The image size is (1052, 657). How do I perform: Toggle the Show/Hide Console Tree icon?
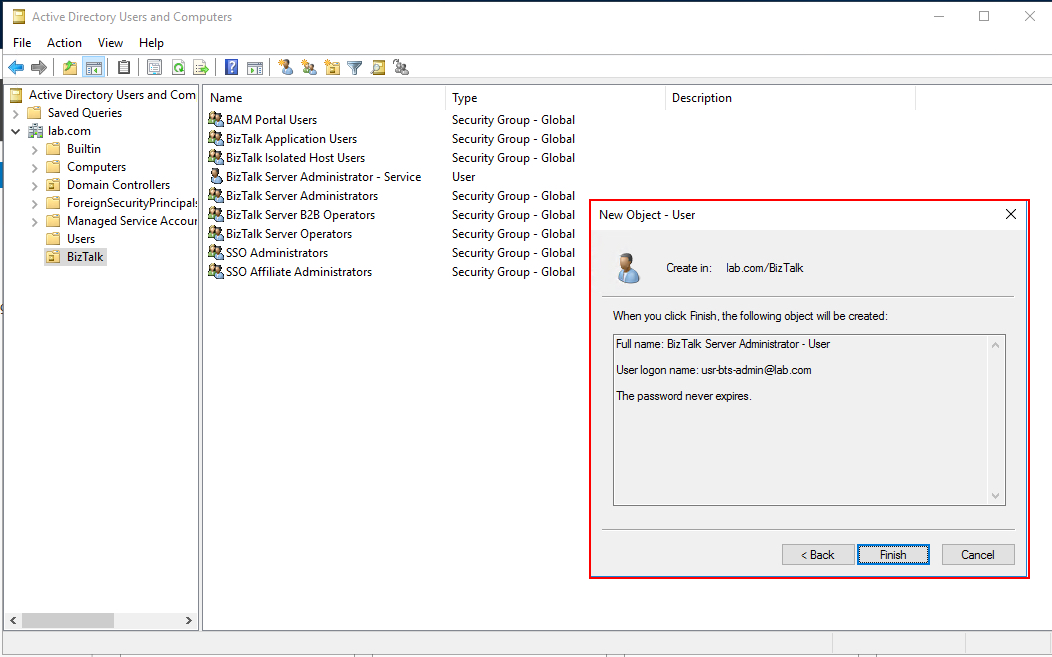[93, 67]
